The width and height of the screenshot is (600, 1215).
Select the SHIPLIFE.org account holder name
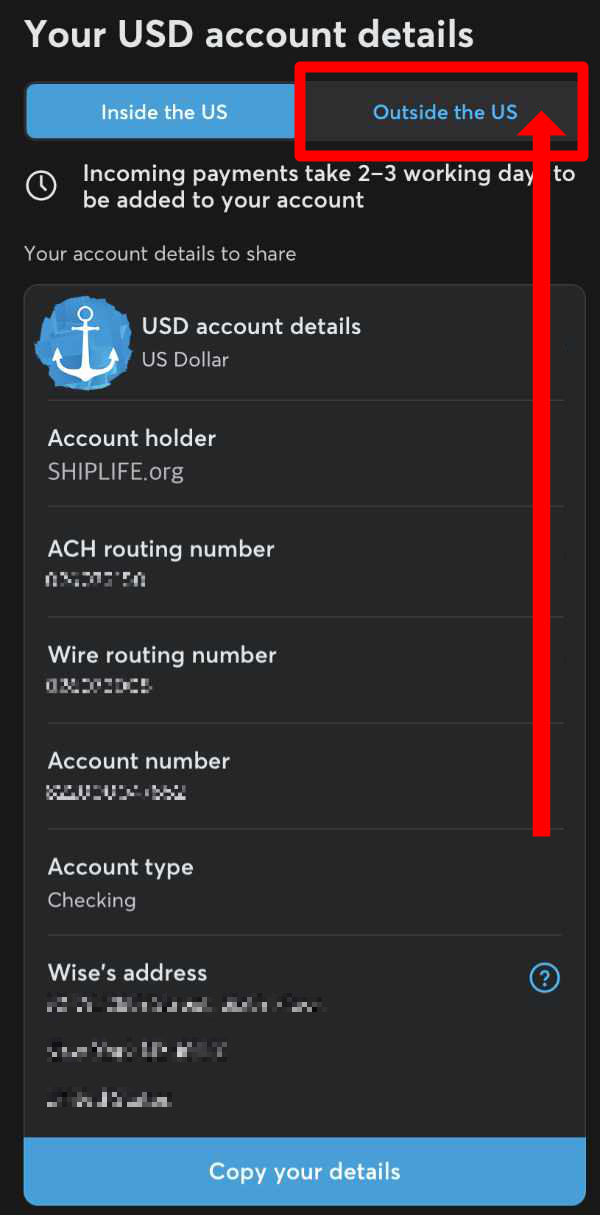(116, 472)
